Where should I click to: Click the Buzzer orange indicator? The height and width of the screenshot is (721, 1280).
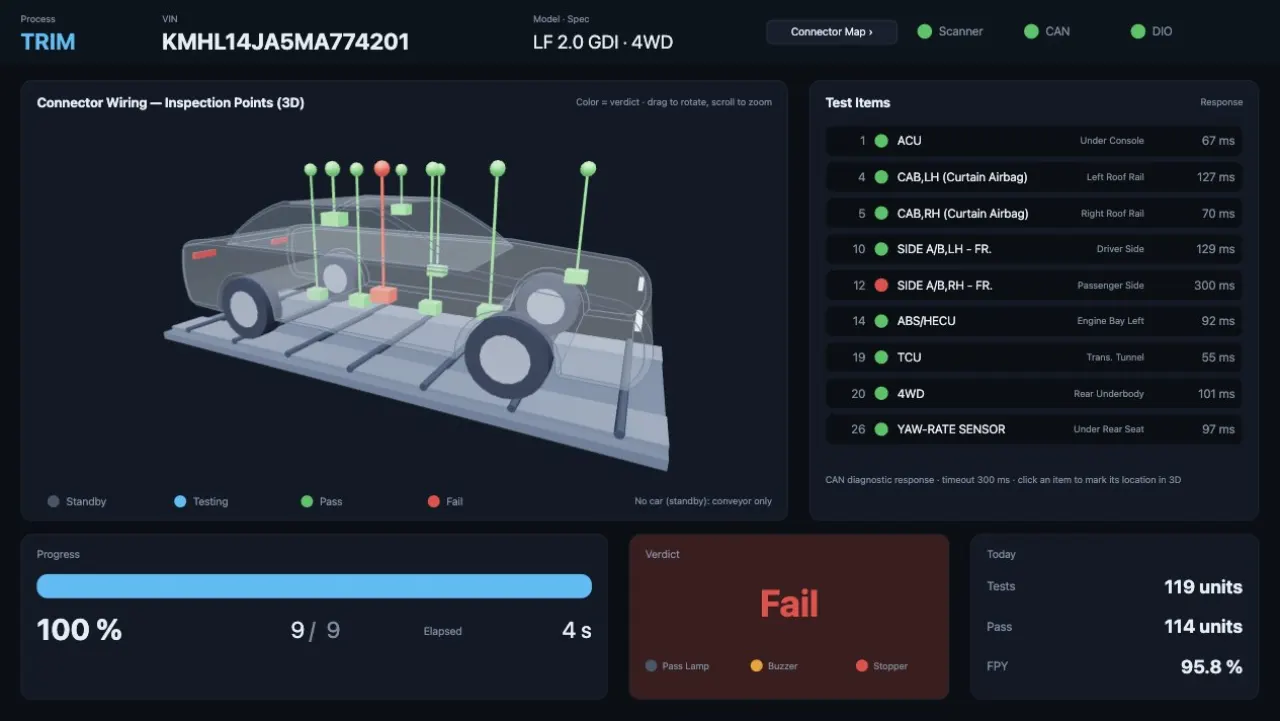tap(756, 666)
